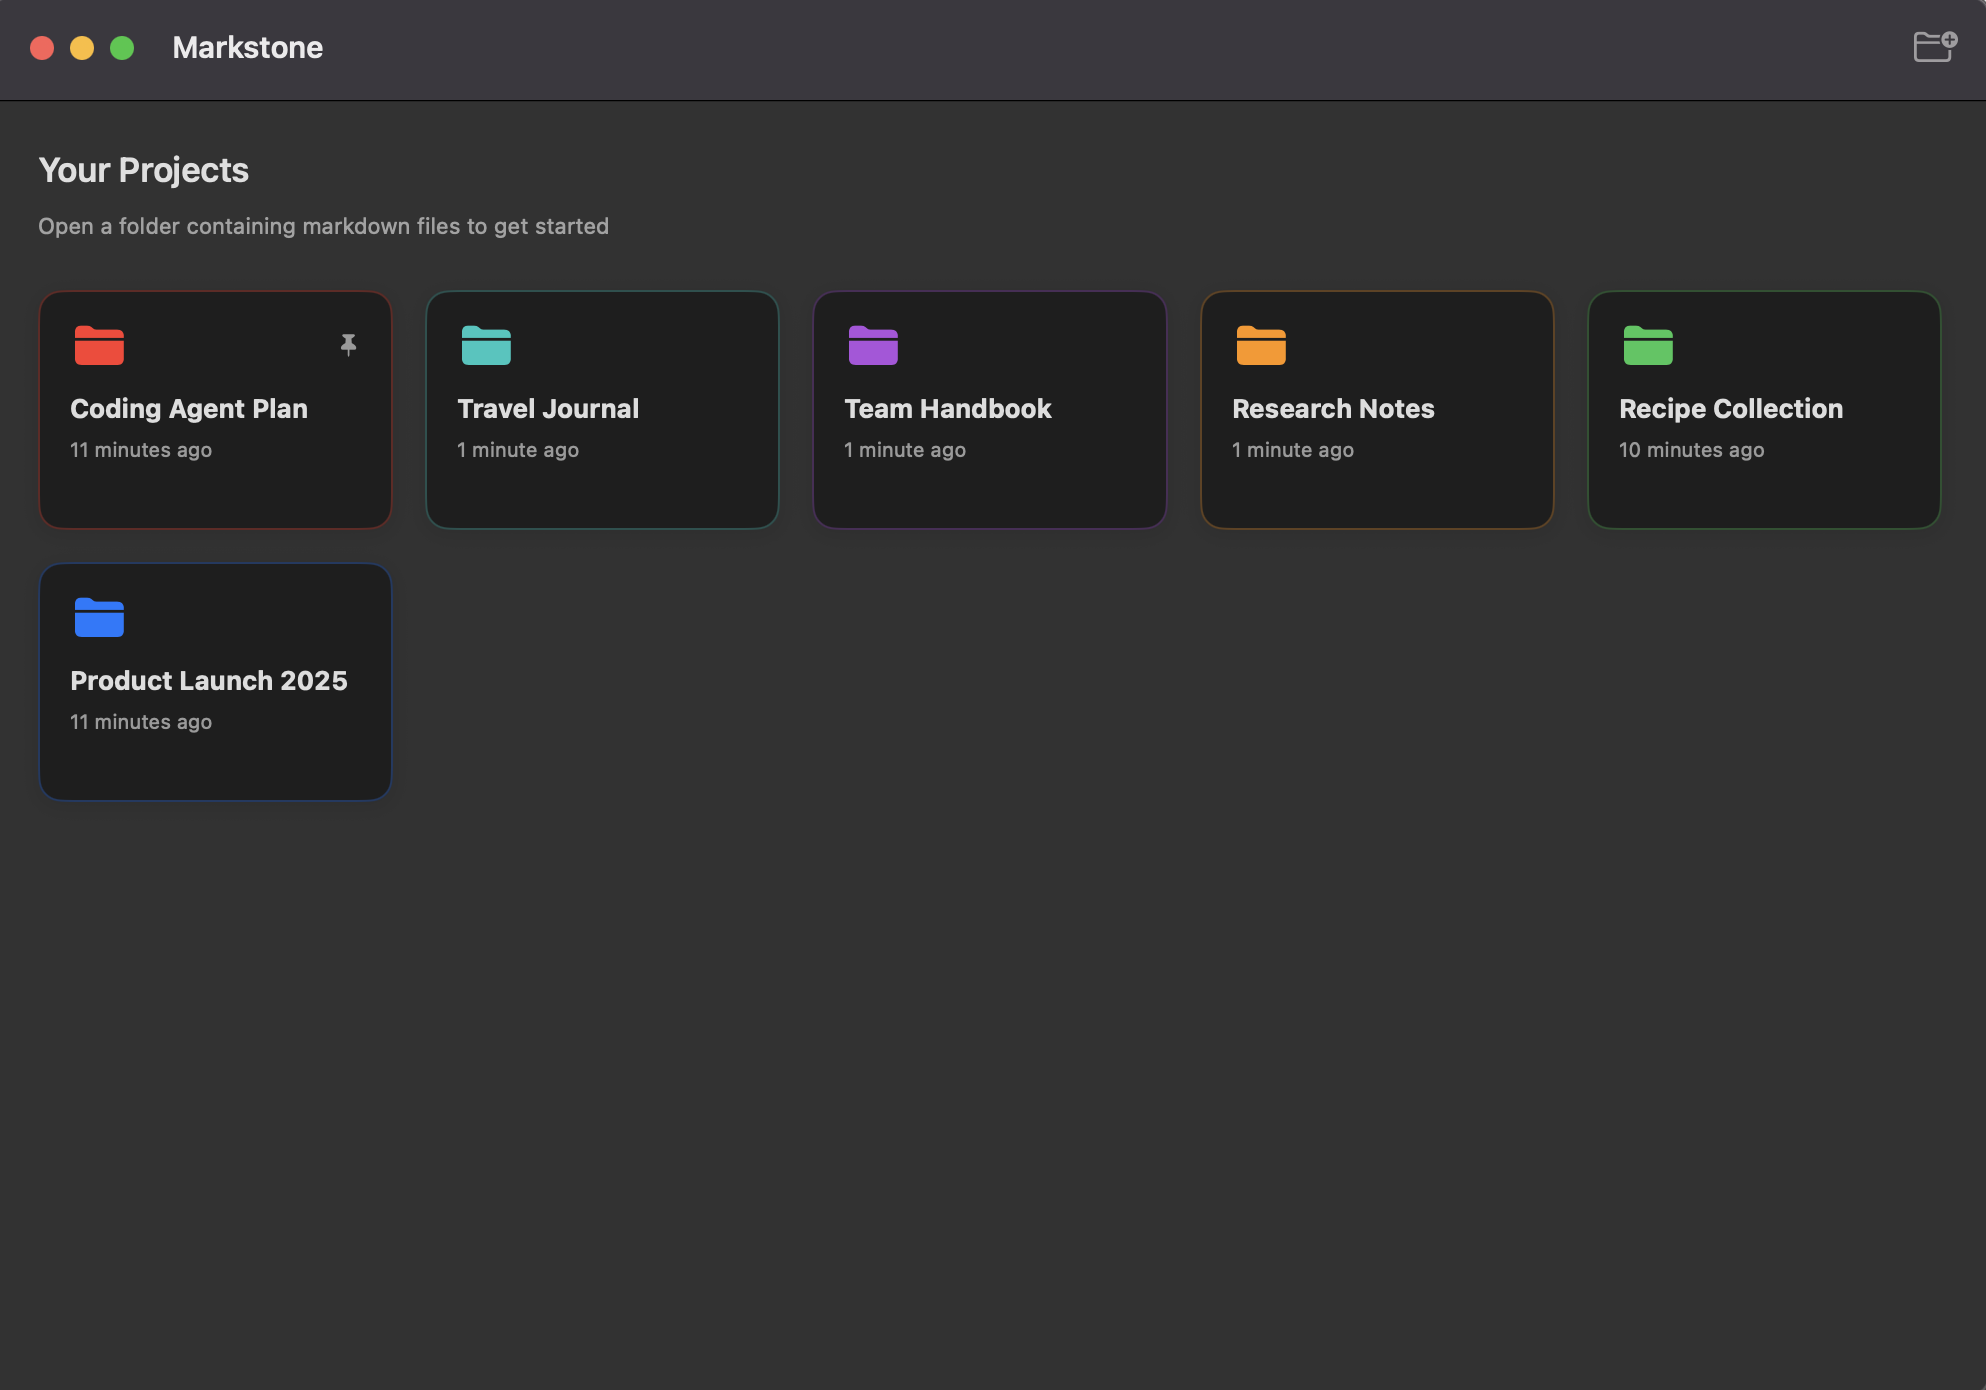Click the green zoom traffic light button
The width and height of the screenshot is (1986, 1390).
point(122,47)
